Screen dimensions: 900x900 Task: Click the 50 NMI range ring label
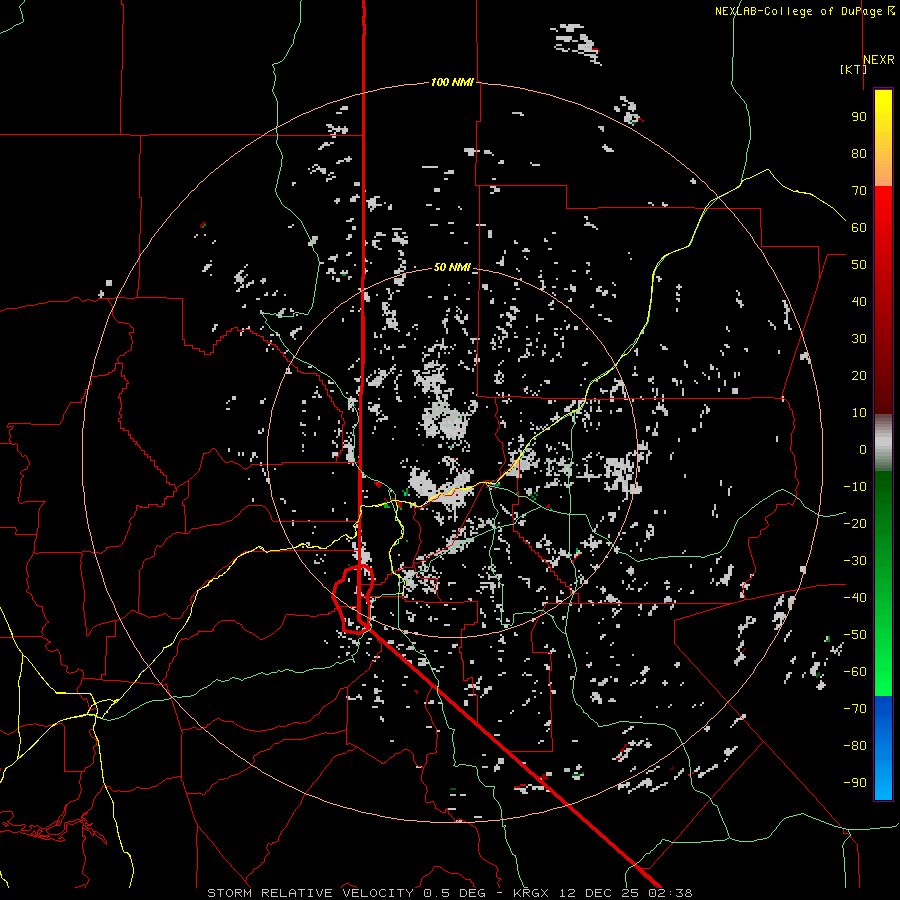452,267
